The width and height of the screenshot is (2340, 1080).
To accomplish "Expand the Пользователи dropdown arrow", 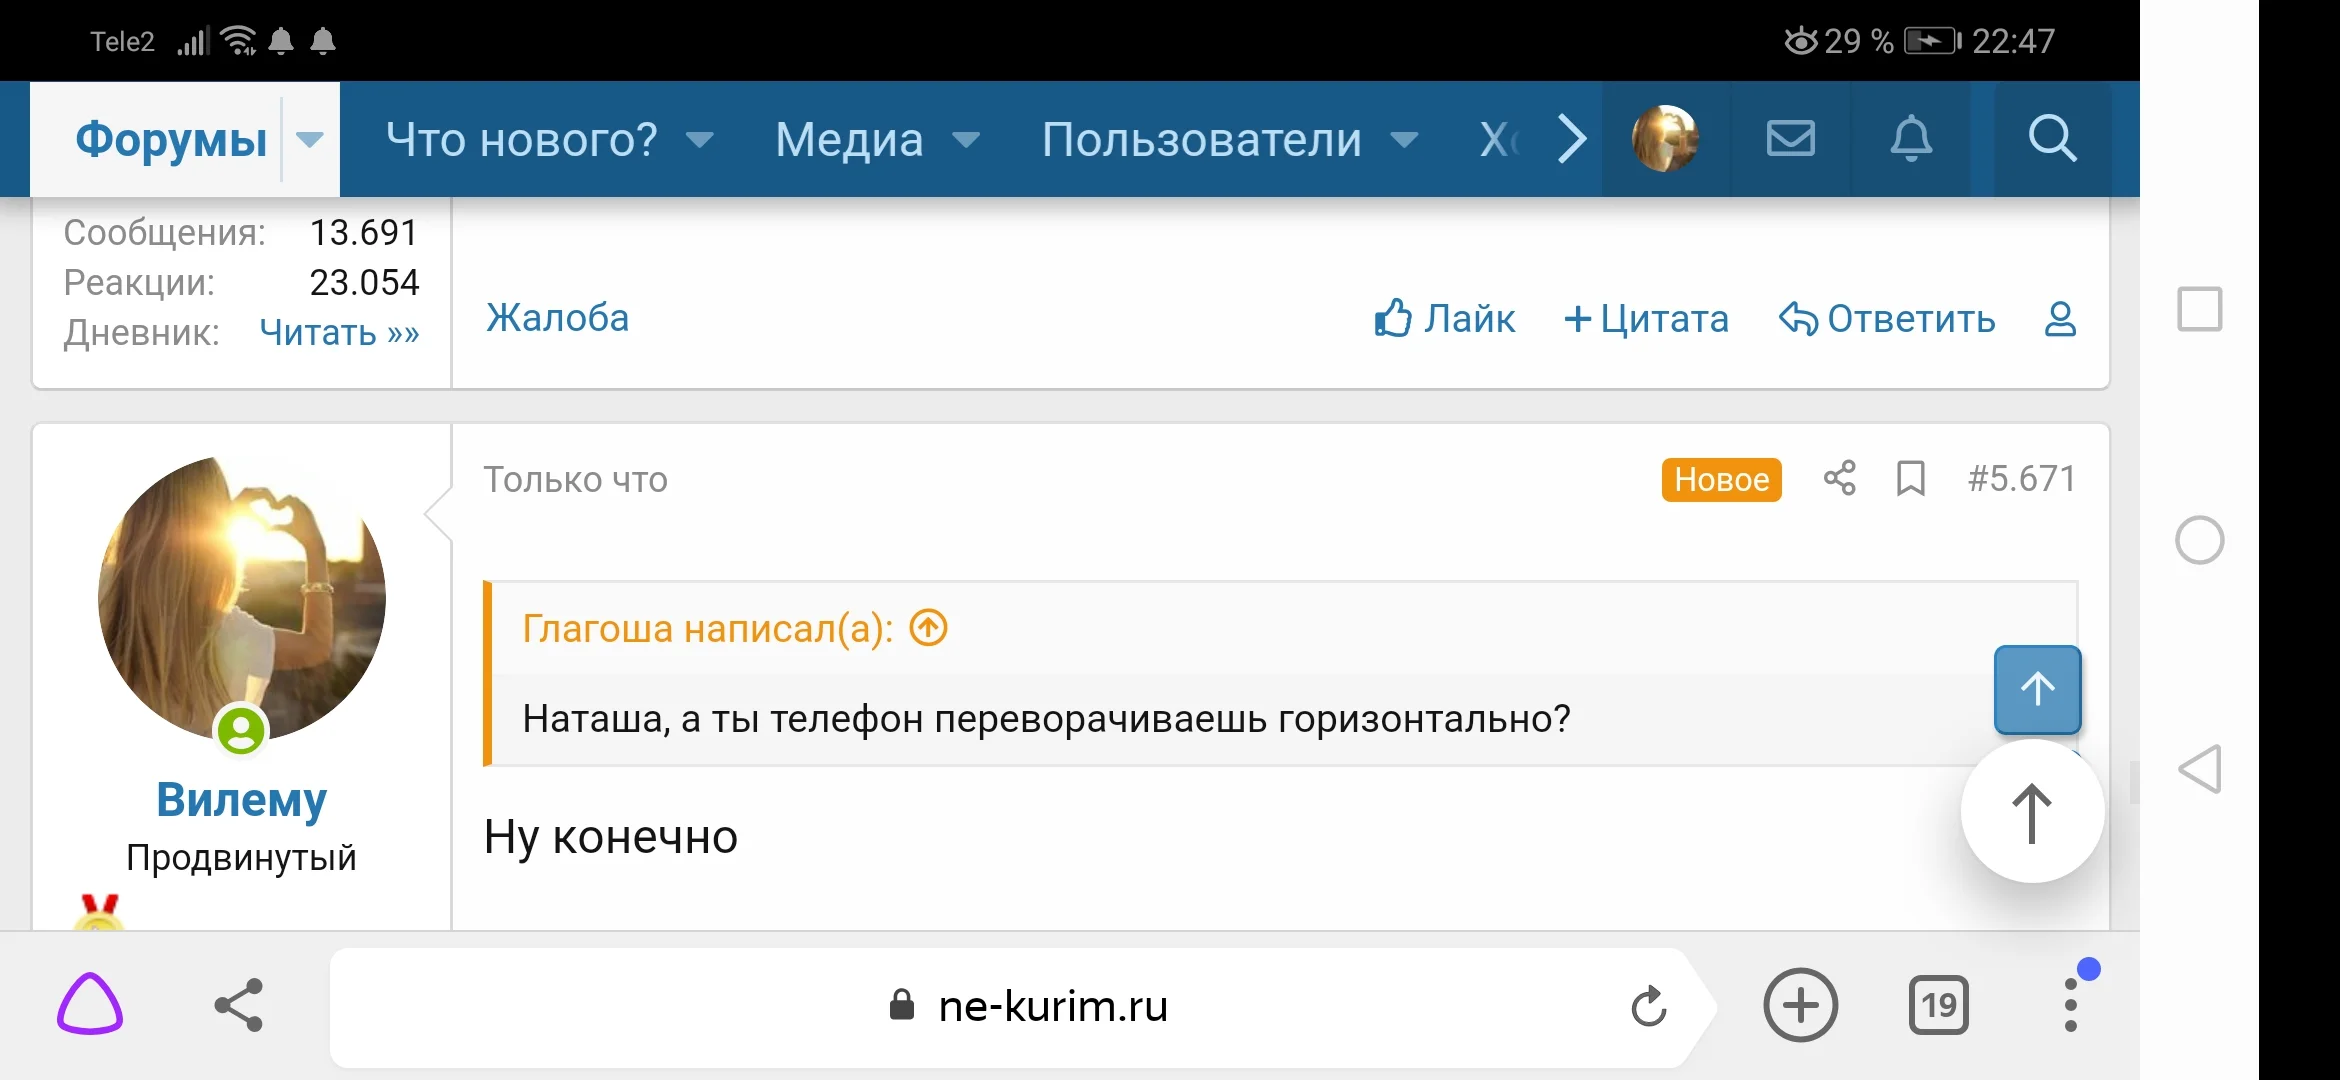I will pos(1405,139).
